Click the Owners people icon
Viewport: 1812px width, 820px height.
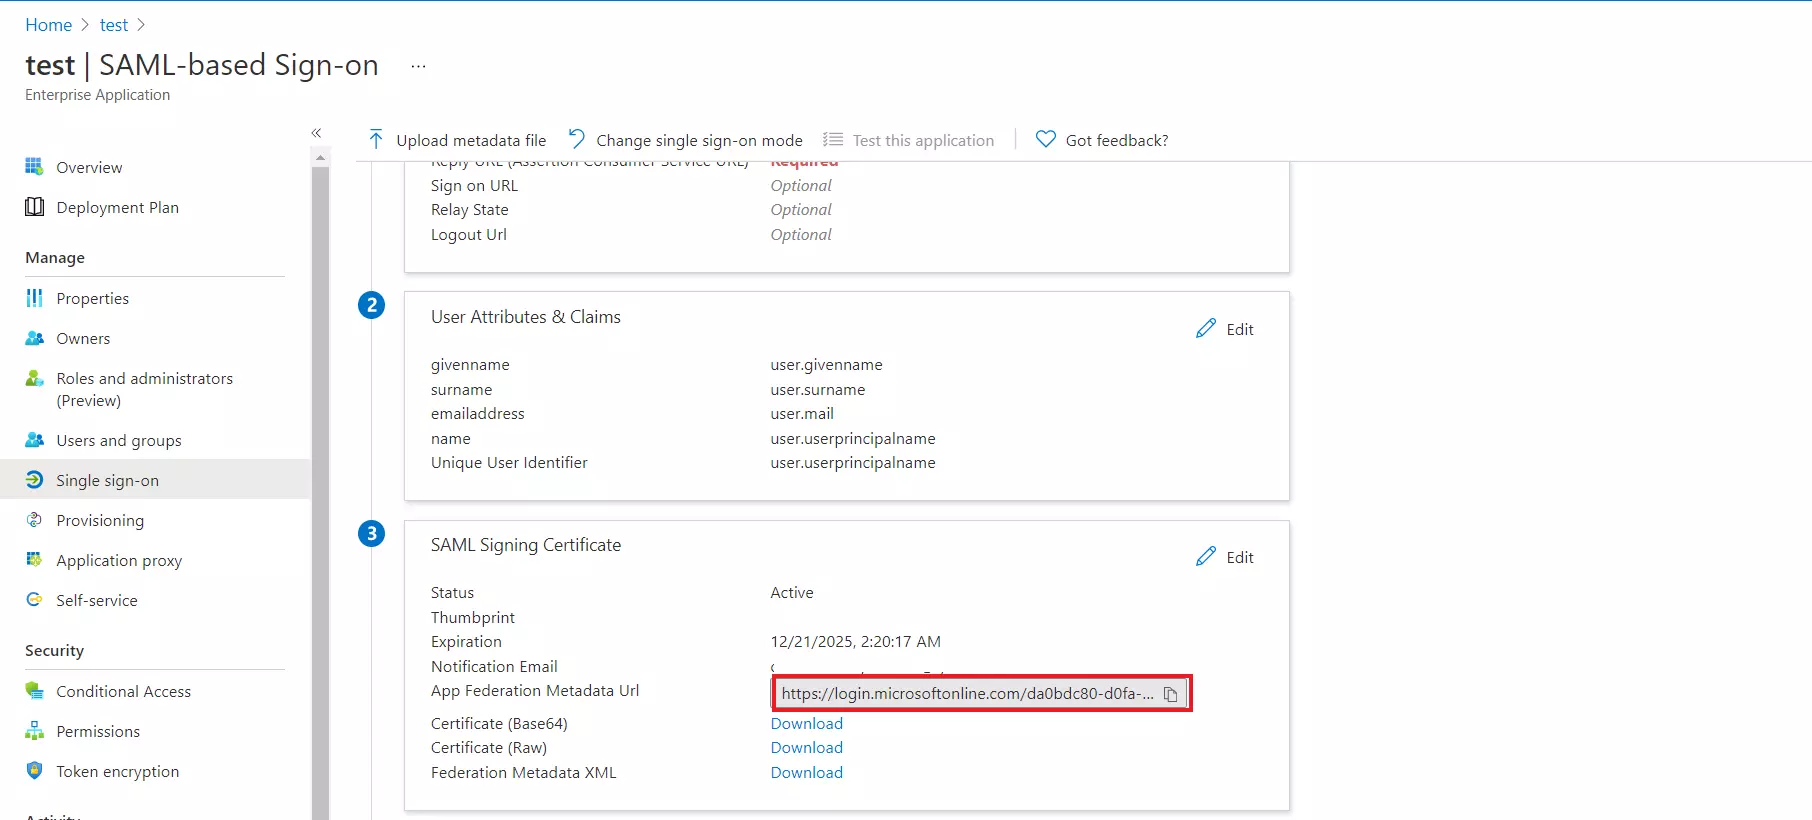point(34,338)
